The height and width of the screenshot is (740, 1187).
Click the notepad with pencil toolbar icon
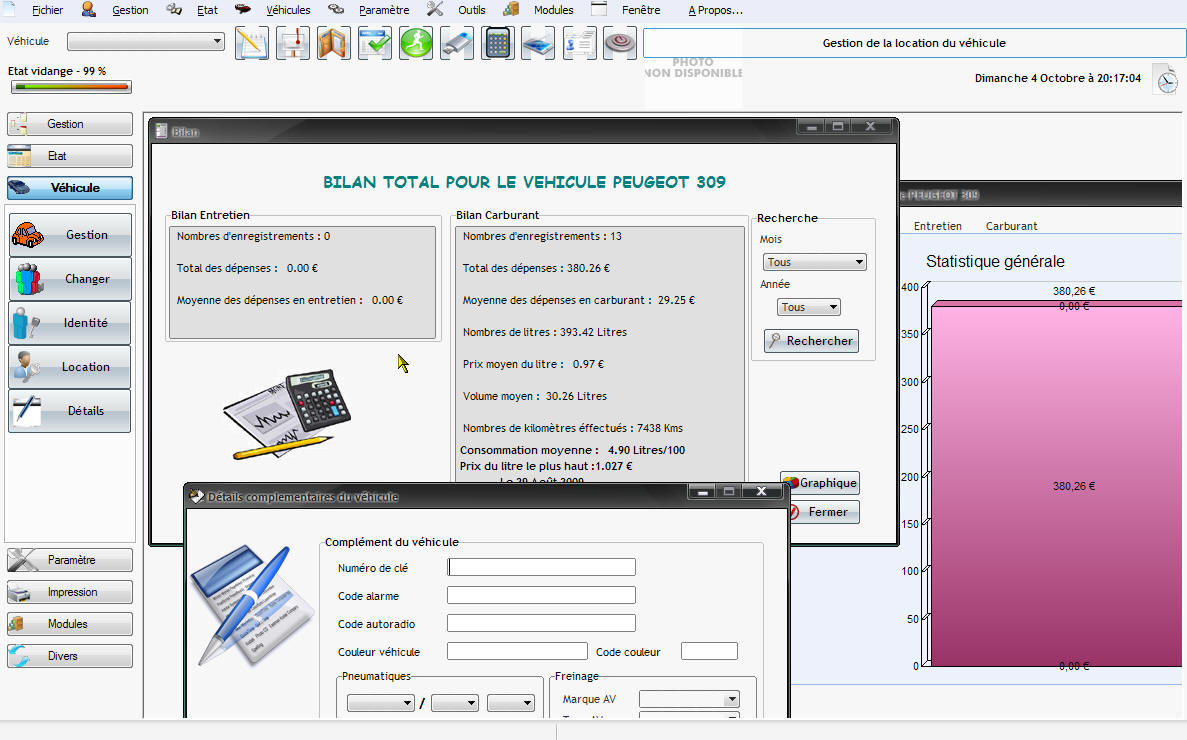[252, 43]
